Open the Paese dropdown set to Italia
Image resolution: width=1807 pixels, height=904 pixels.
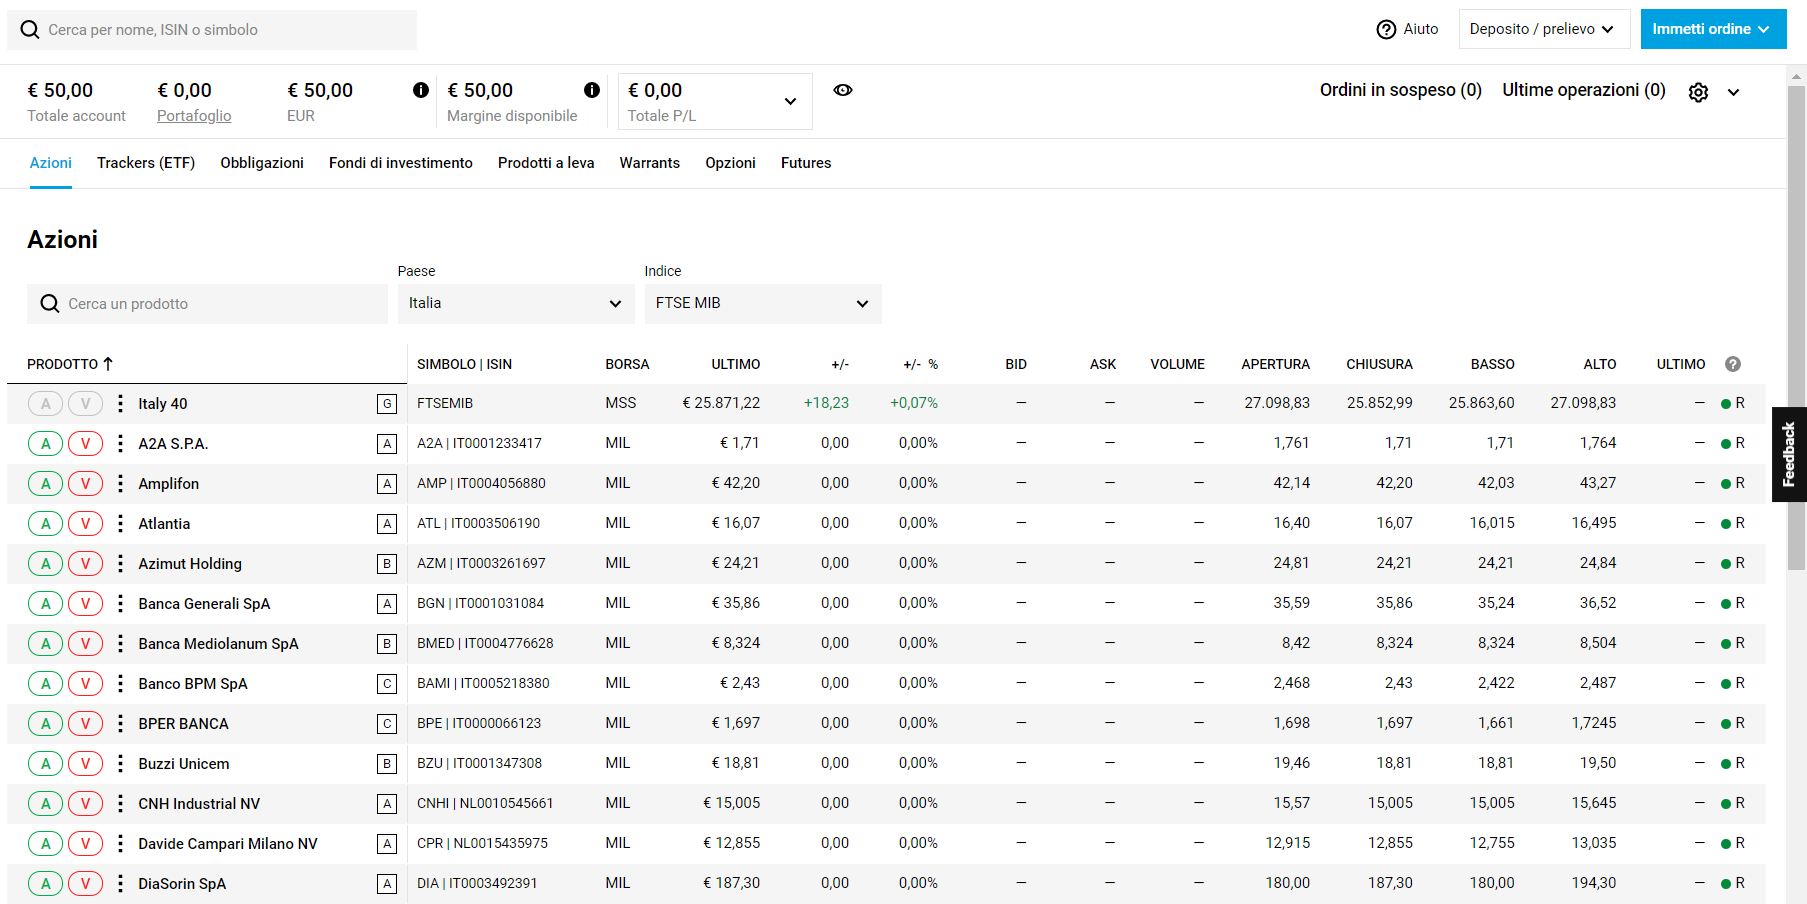pos(516,303)
